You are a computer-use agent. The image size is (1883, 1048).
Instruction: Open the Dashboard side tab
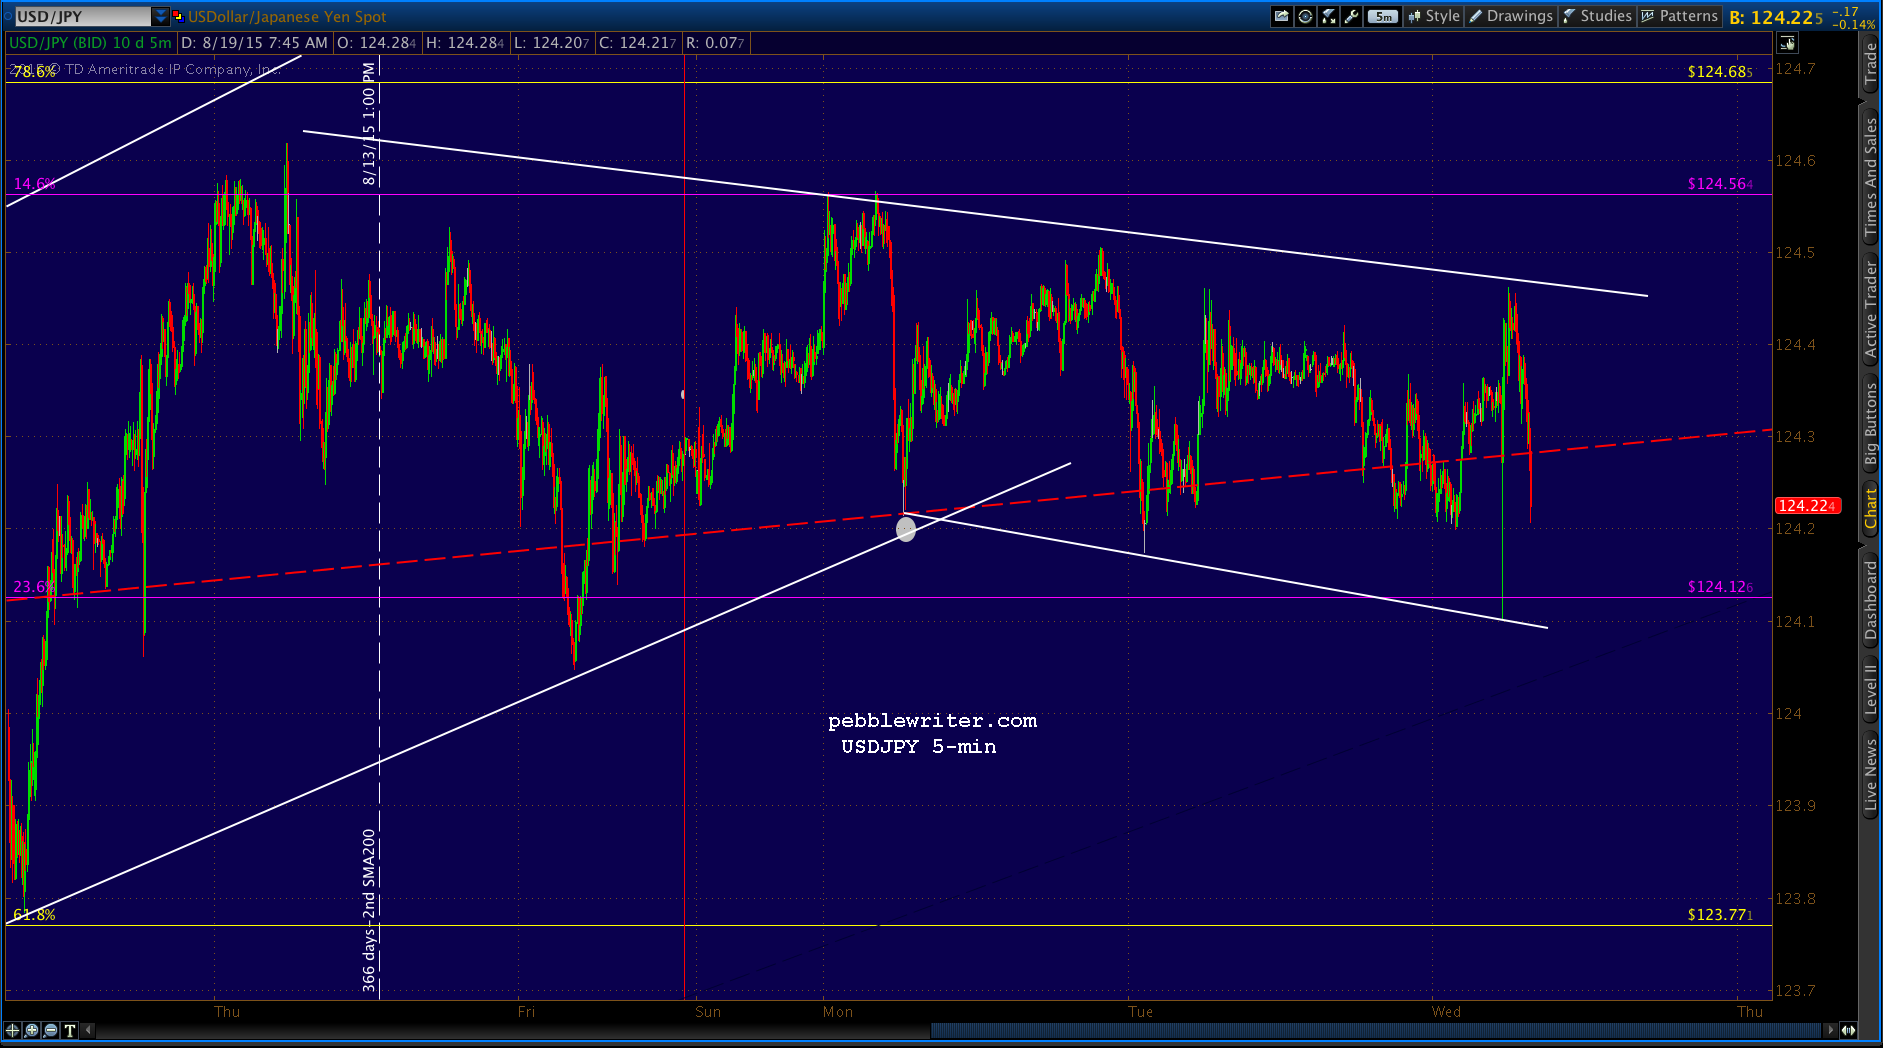1870,600
